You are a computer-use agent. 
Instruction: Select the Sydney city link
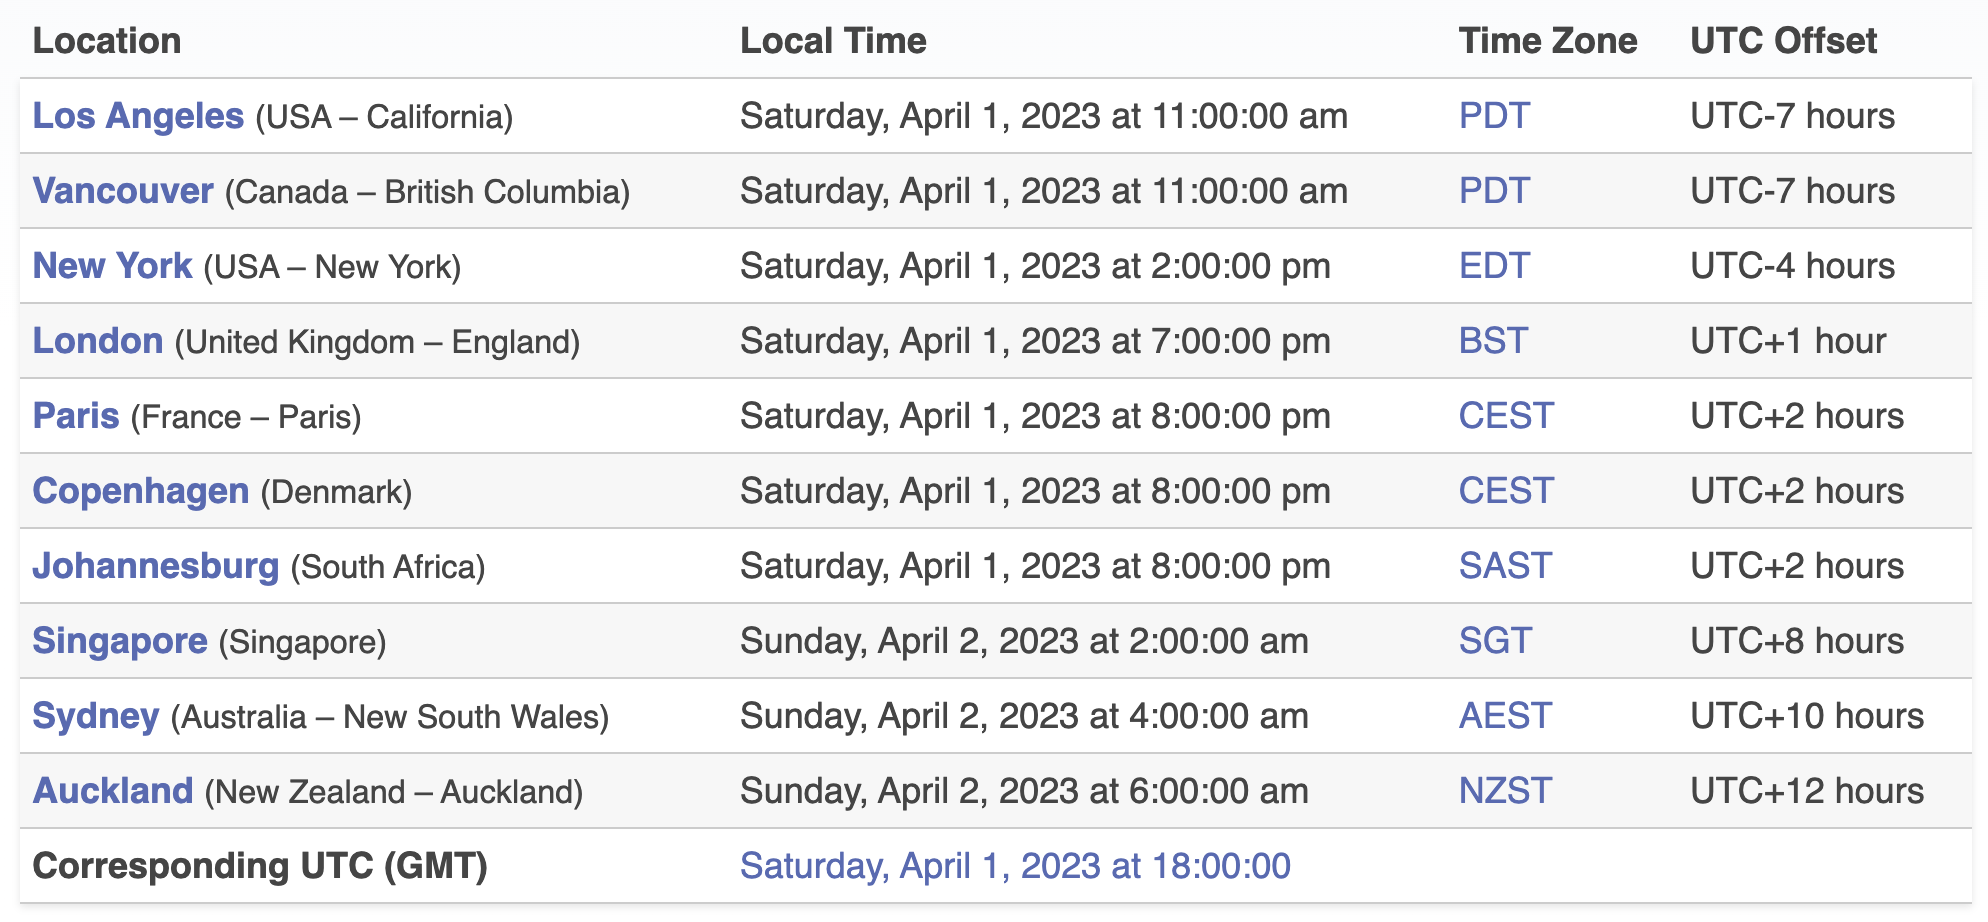pos(96,716)
